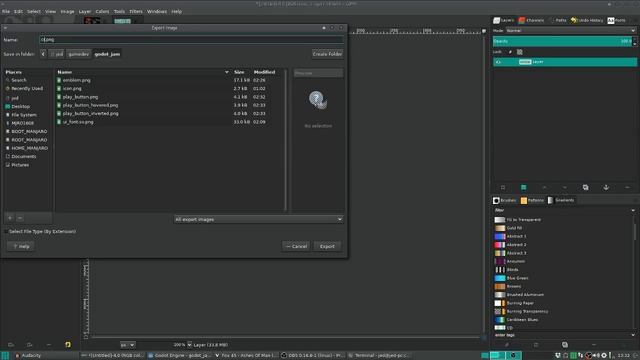Viewport: 640px width, 360px height.
Task: Click the Create Folder button
Action: pos(327,54)
